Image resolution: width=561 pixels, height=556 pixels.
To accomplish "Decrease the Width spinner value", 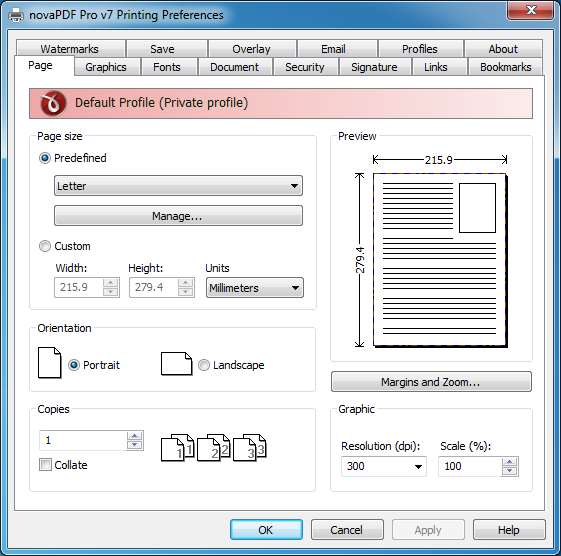I will click(x=111, y=292).
